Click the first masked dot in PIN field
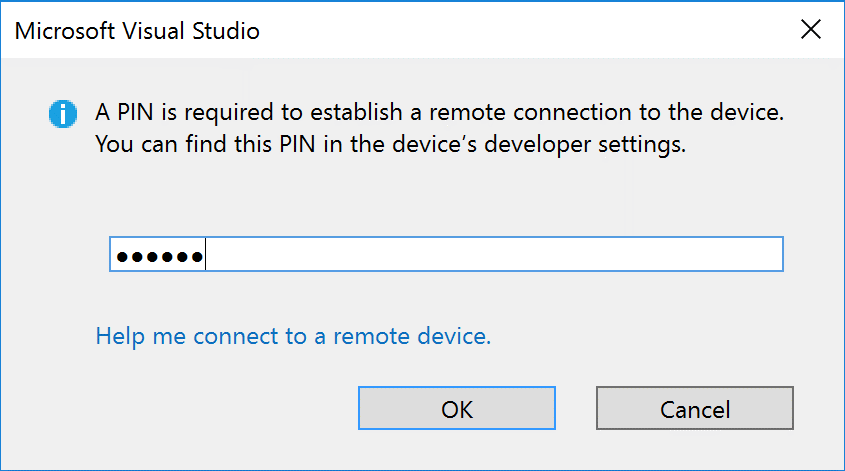This screenshot has height=471, width=845. [122, 257]
